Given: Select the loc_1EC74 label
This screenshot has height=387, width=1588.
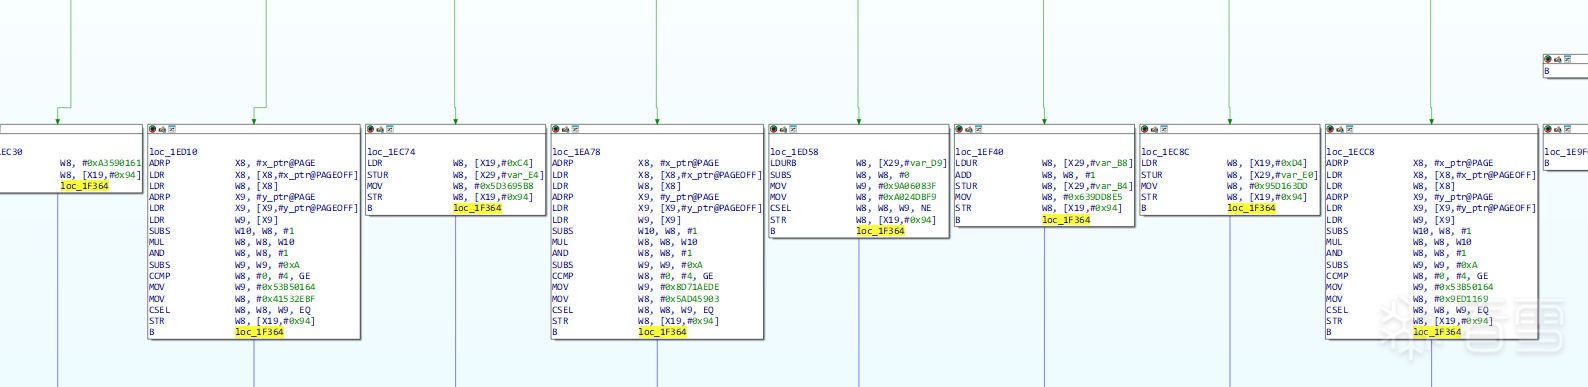Looking at the screenshot, I should (391, 152).
